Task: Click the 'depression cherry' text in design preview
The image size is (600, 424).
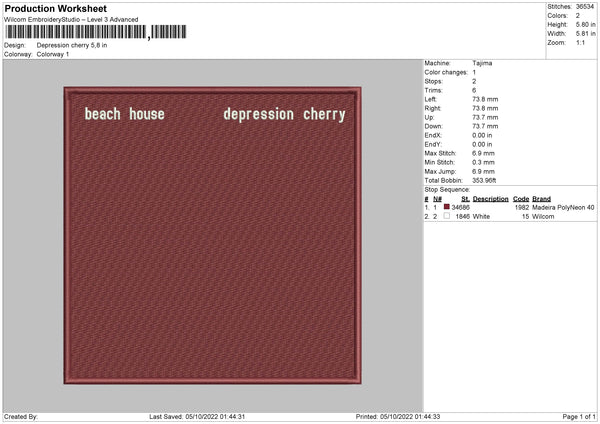Action: coord(284,114)
